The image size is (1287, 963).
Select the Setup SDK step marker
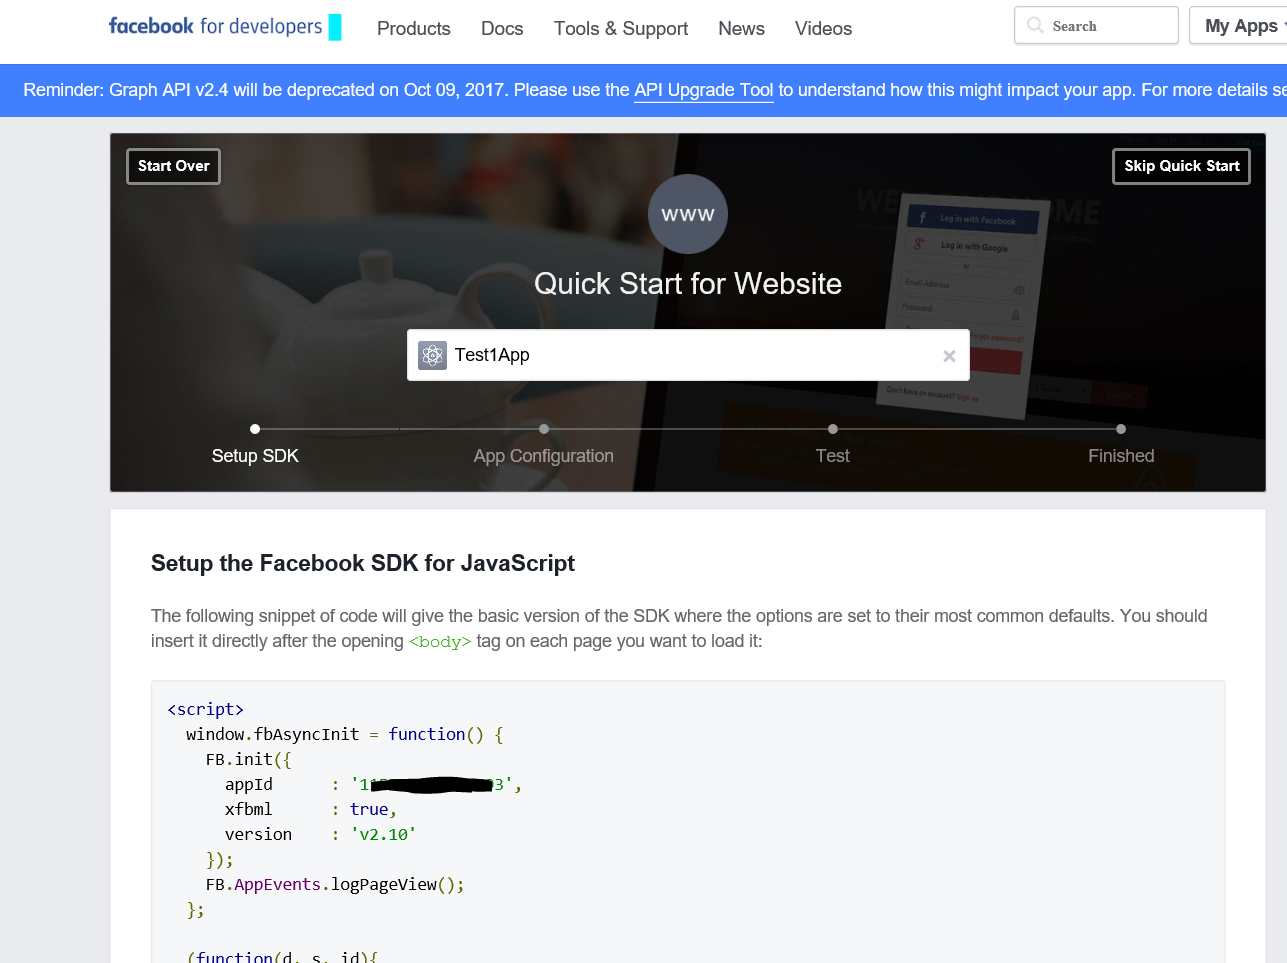pos(255,429)
